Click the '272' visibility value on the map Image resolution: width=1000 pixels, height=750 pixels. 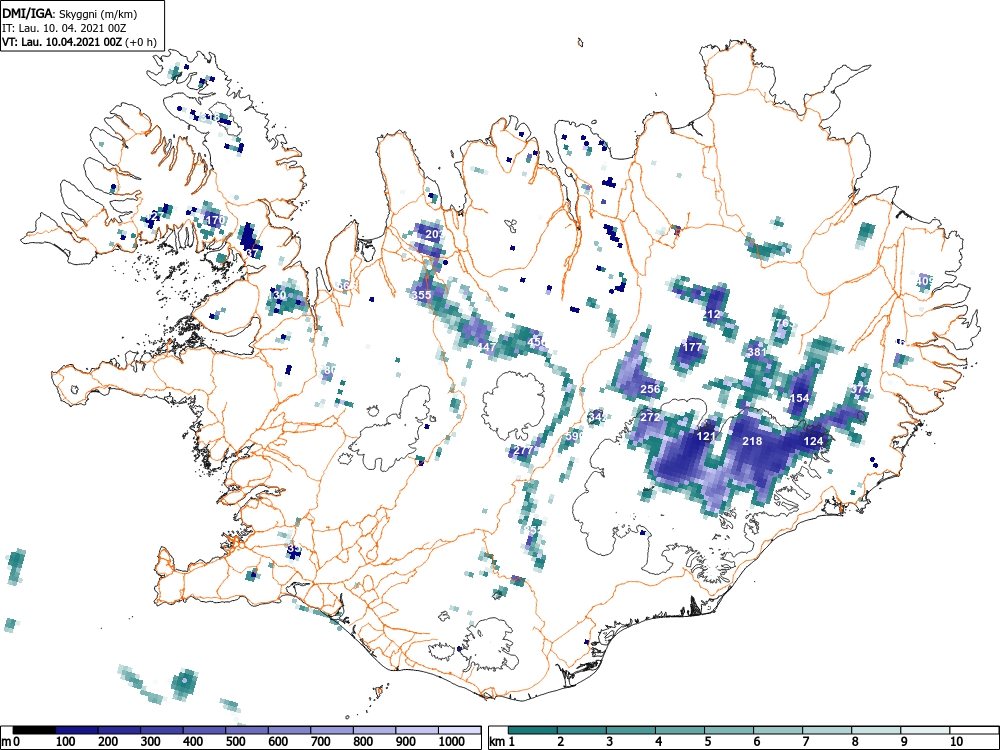[650, 417]
